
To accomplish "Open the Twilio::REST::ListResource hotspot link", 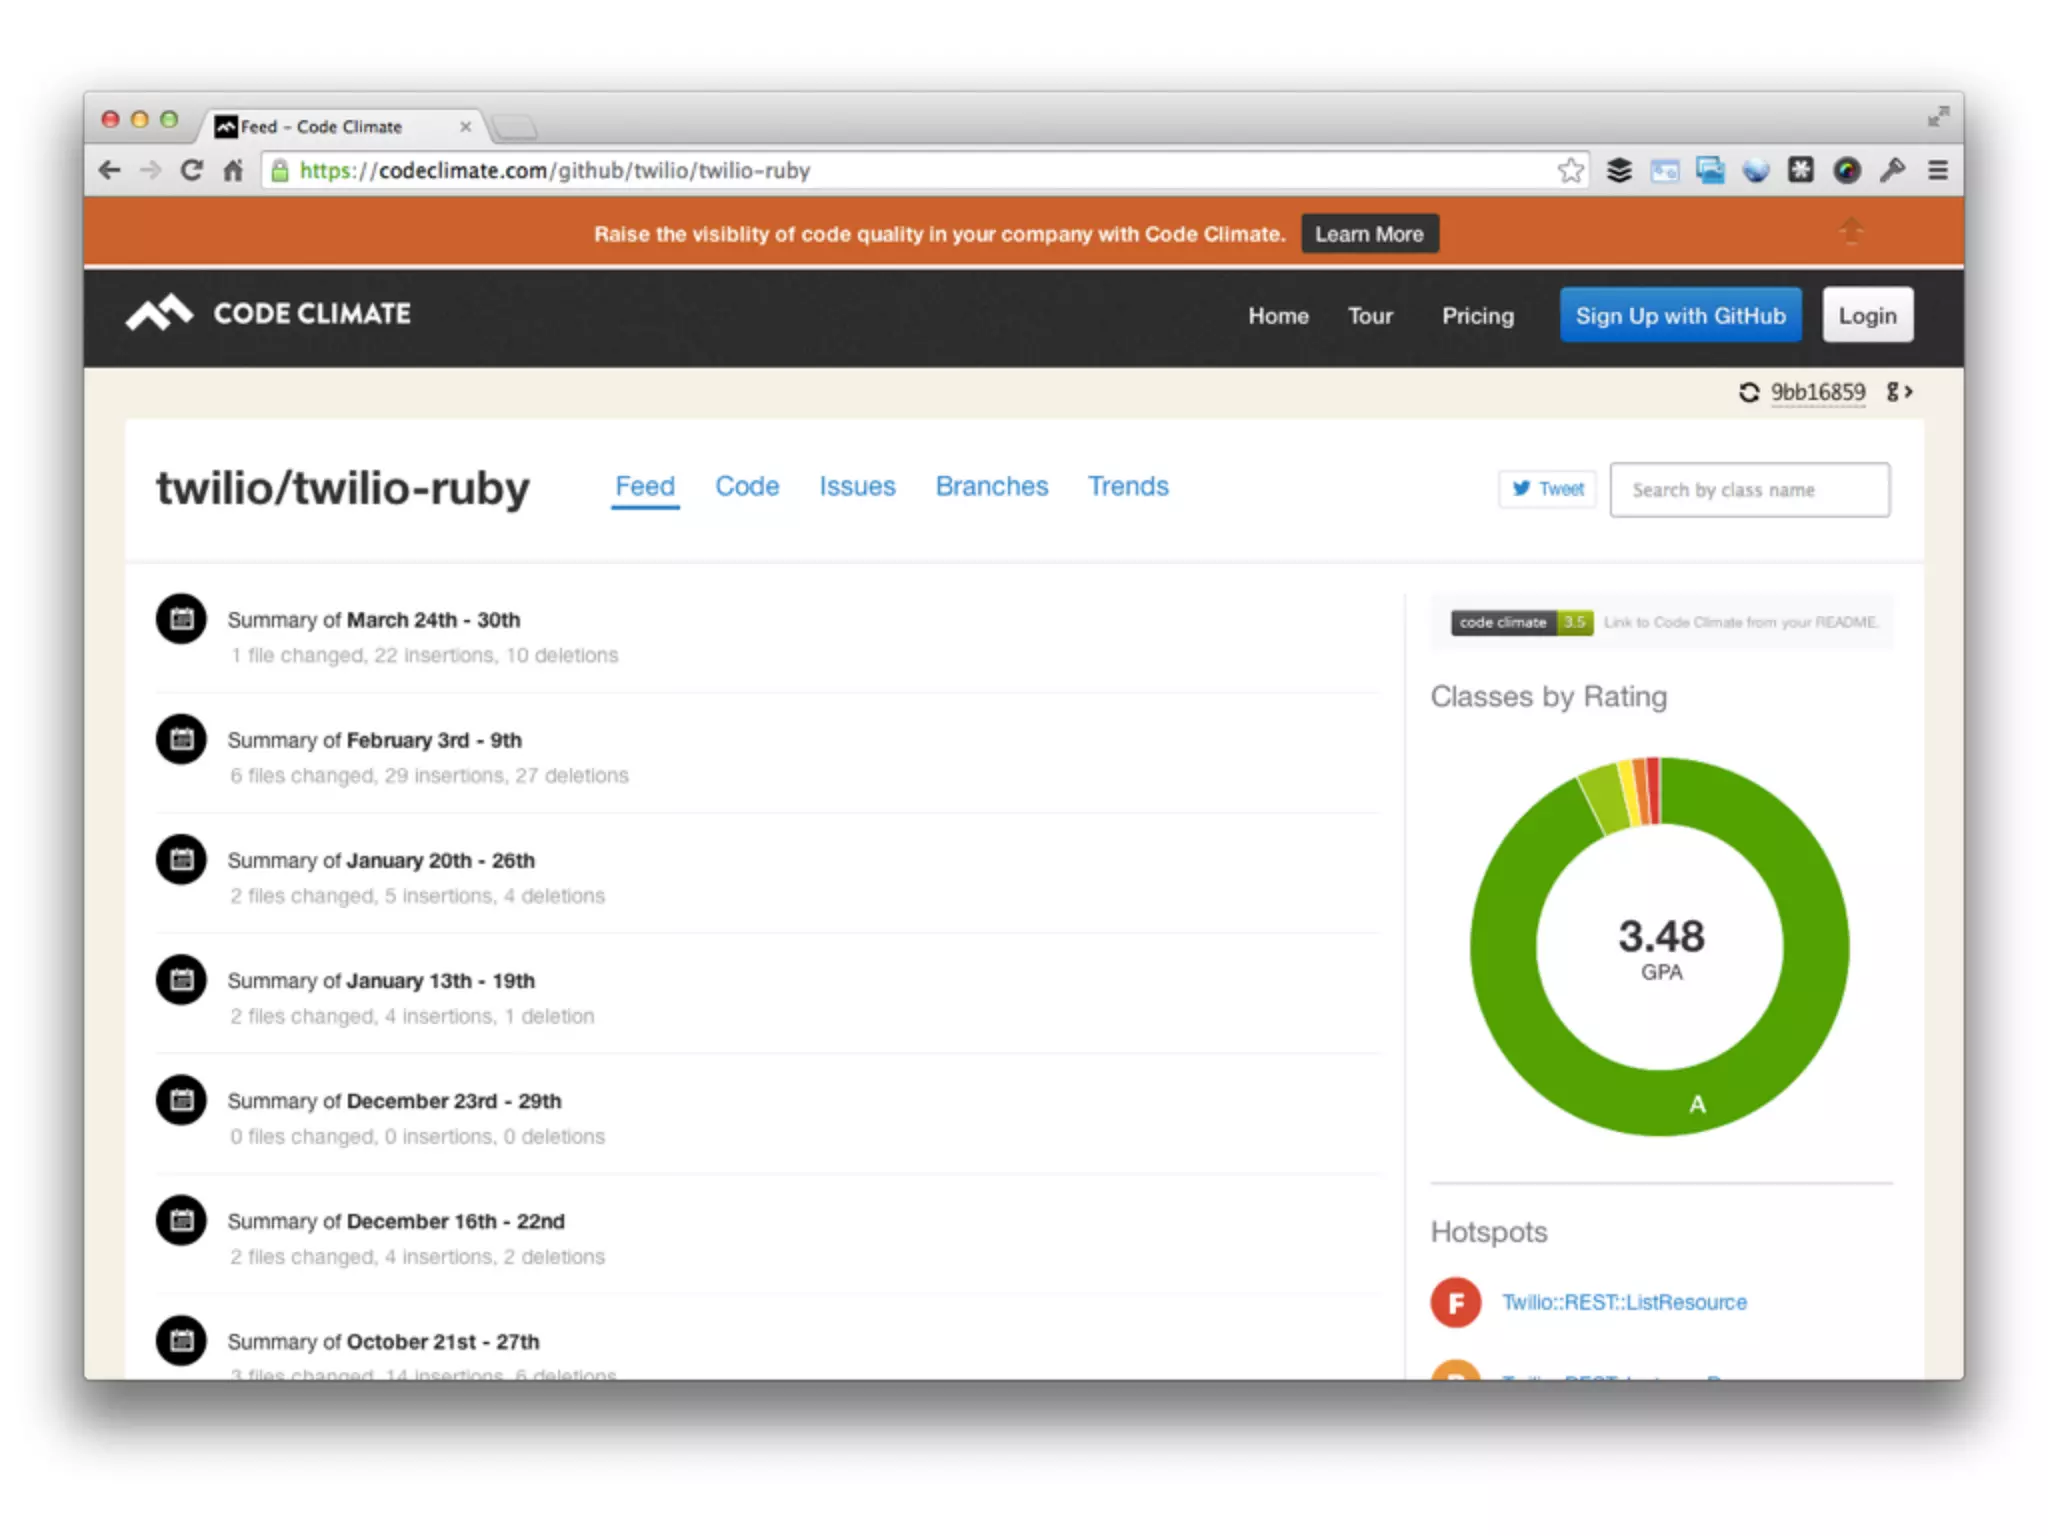I will 1624,1302.
